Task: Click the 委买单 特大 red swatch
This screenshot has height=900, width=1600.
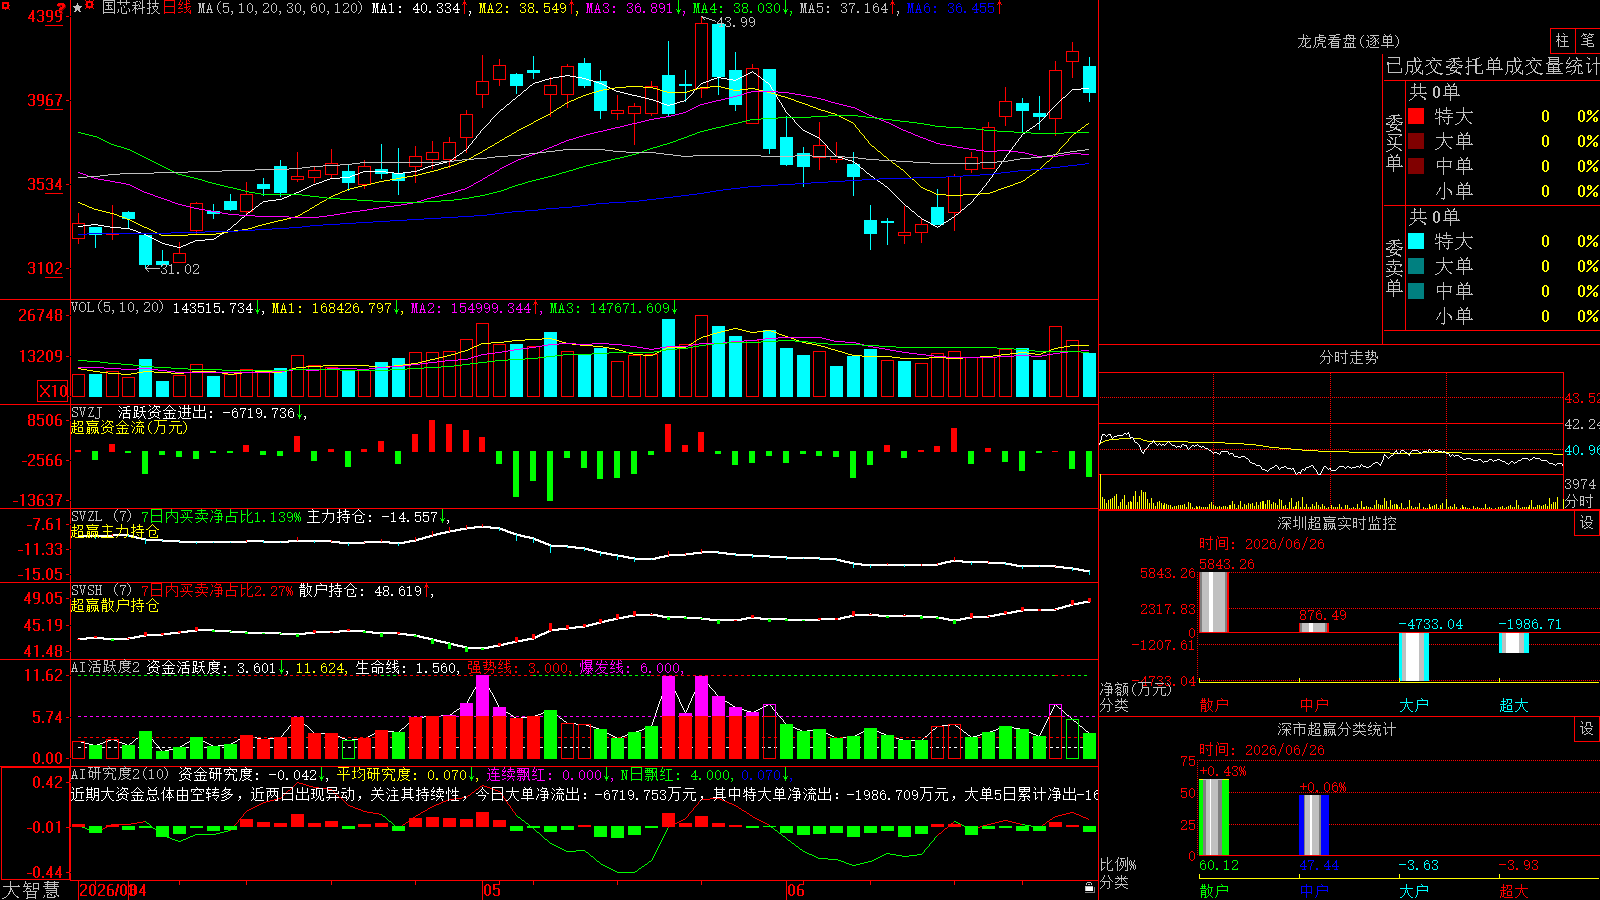Action: [1416, 116]
